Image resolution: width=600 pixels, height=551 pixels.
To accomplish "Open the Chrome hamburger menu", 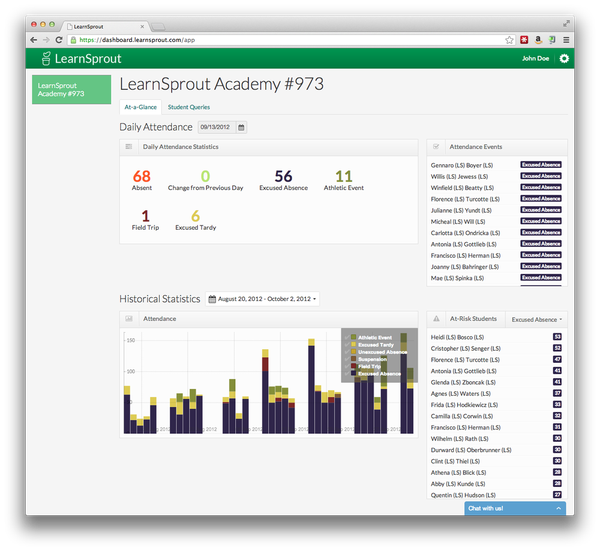I will pos(566,40).
